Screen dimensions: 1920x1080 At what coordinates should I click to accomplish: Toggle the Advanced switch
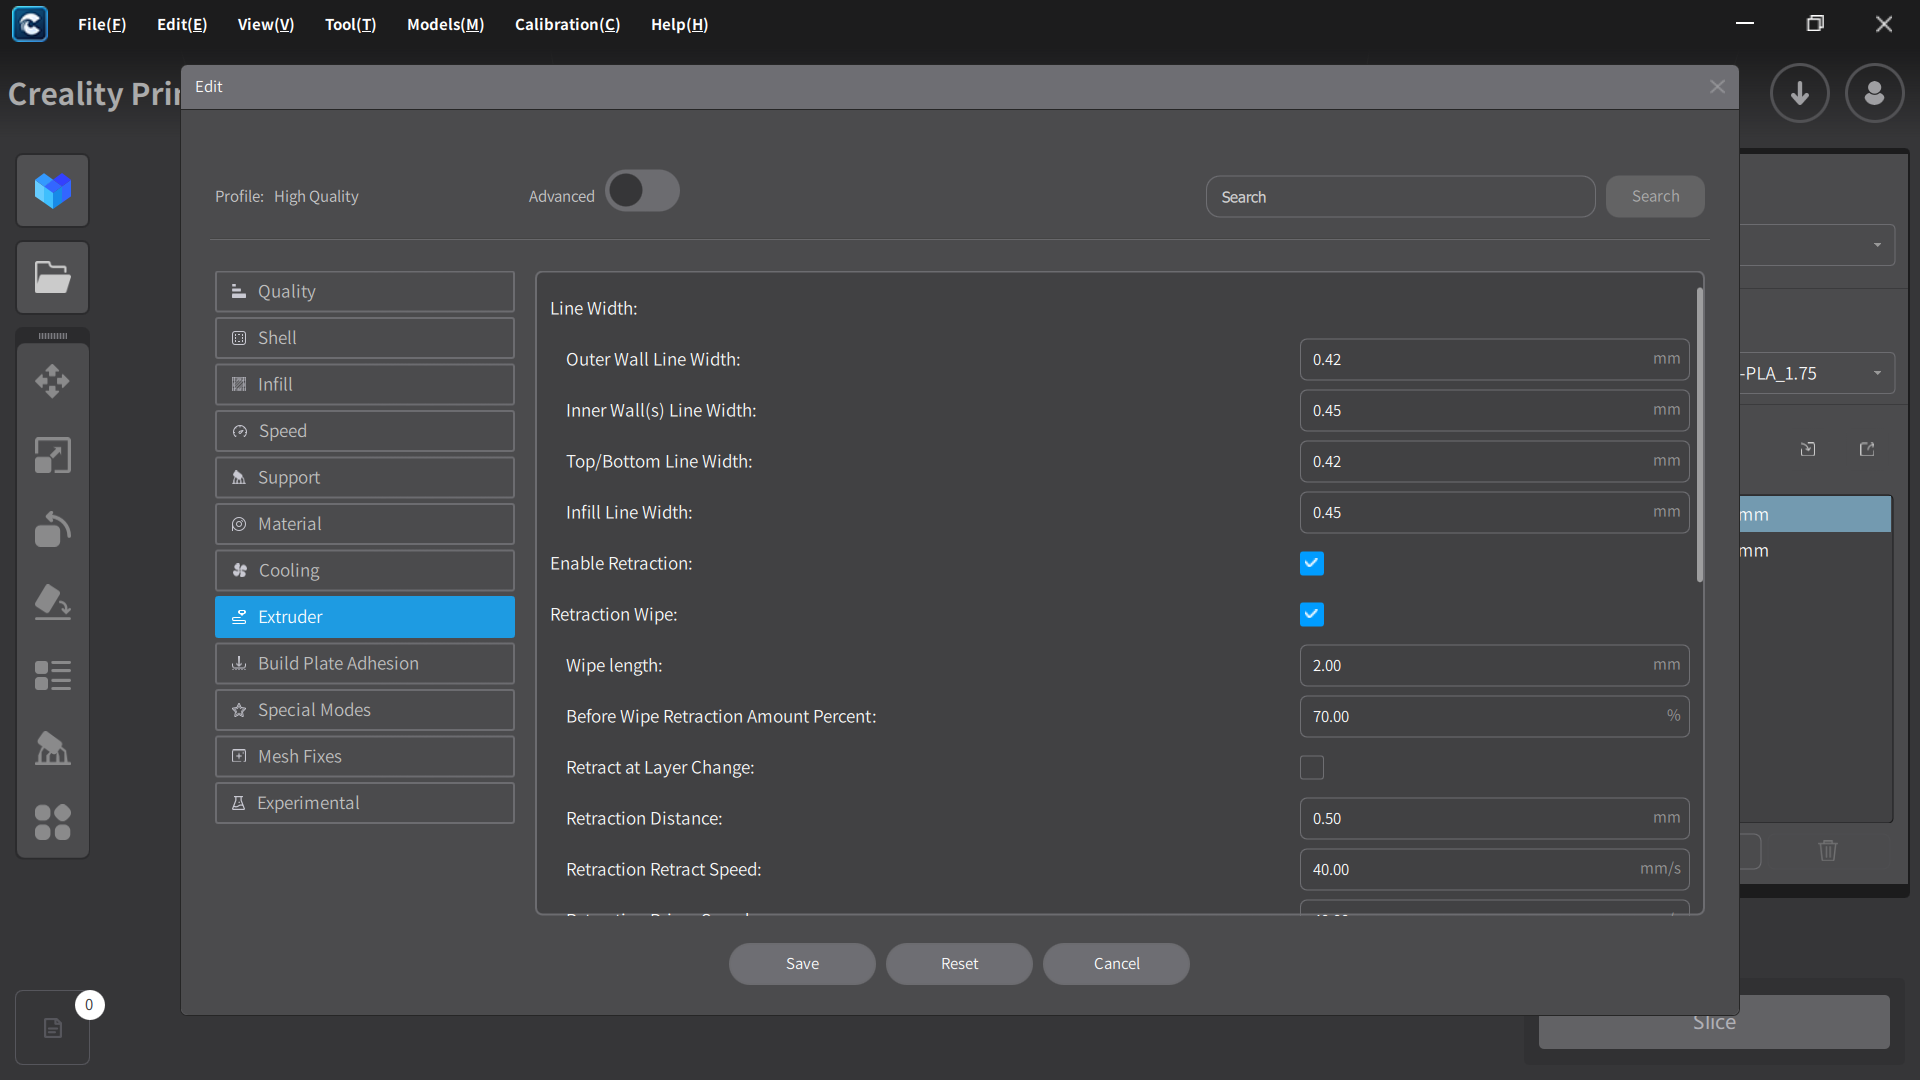(x=642, y=191)
